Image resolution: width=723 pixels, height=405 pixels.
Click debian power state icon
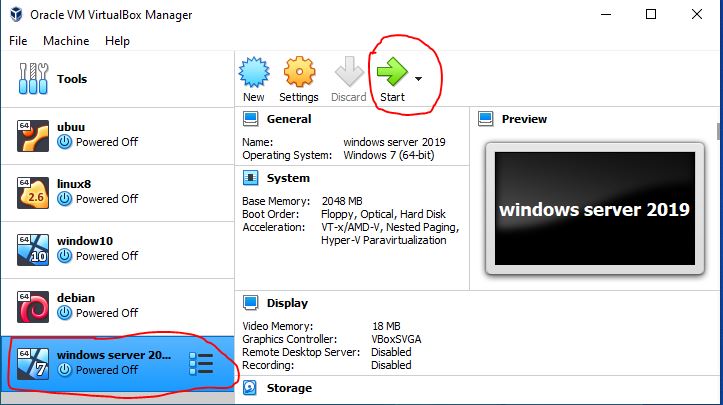tap(65, 313)
